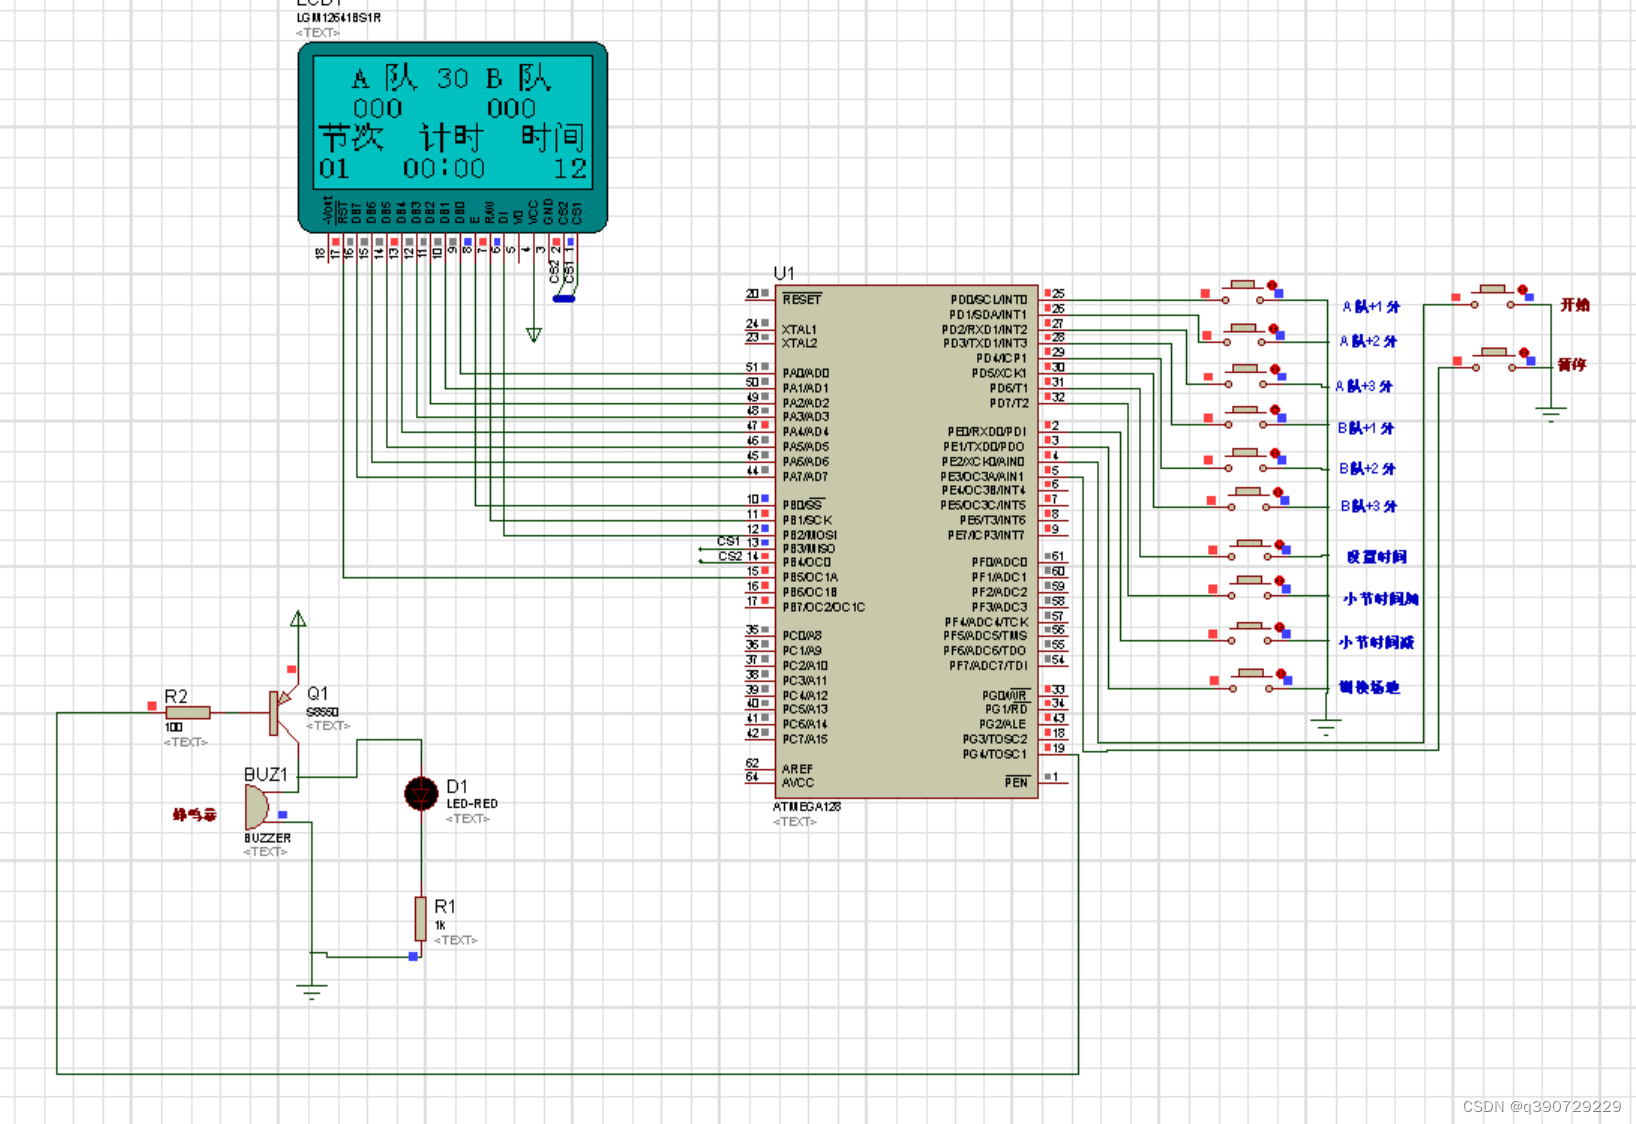Image resolution: width=1636 pixels, height=1124 pixels.
Task: Click the power arrow symbol above transistor Q1
Action: click(x=297, y=620)
